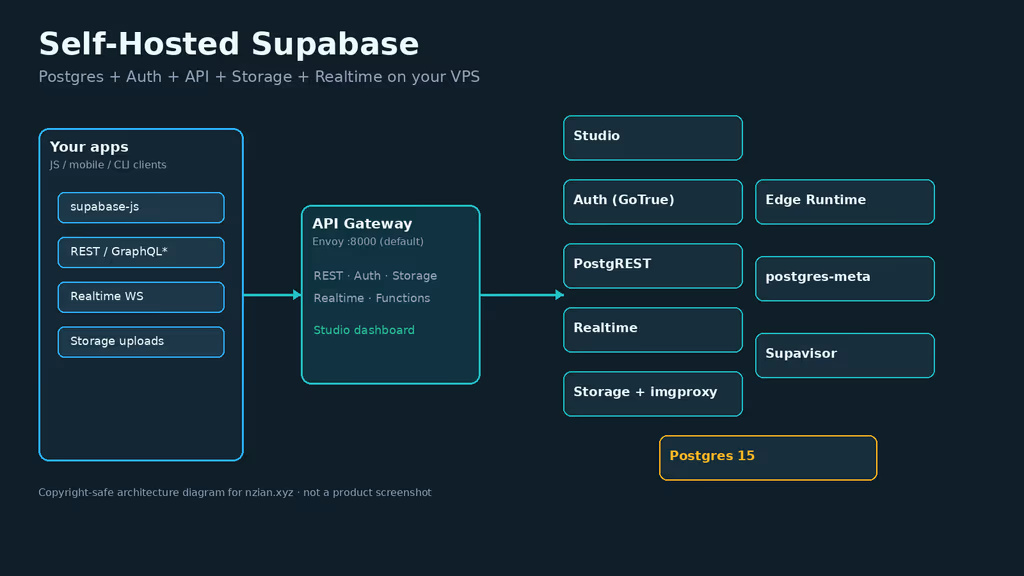Click the copyright-safe footer note
This screenshot has width=1024, height=576.
coord(234,492)
